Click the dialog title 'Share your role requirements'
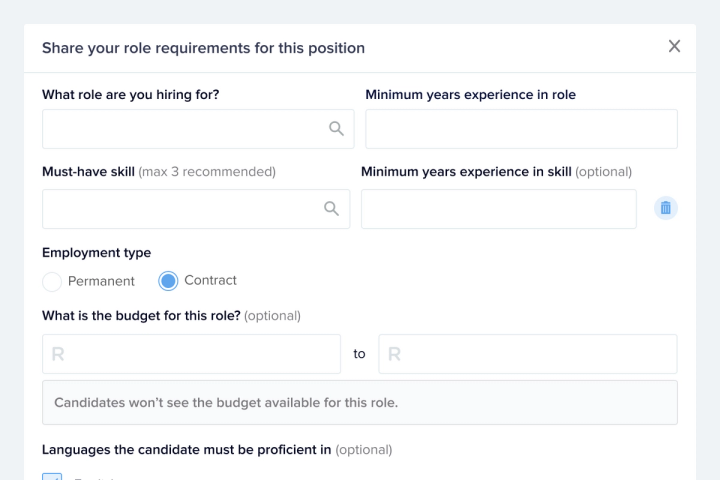 (203, 48)
